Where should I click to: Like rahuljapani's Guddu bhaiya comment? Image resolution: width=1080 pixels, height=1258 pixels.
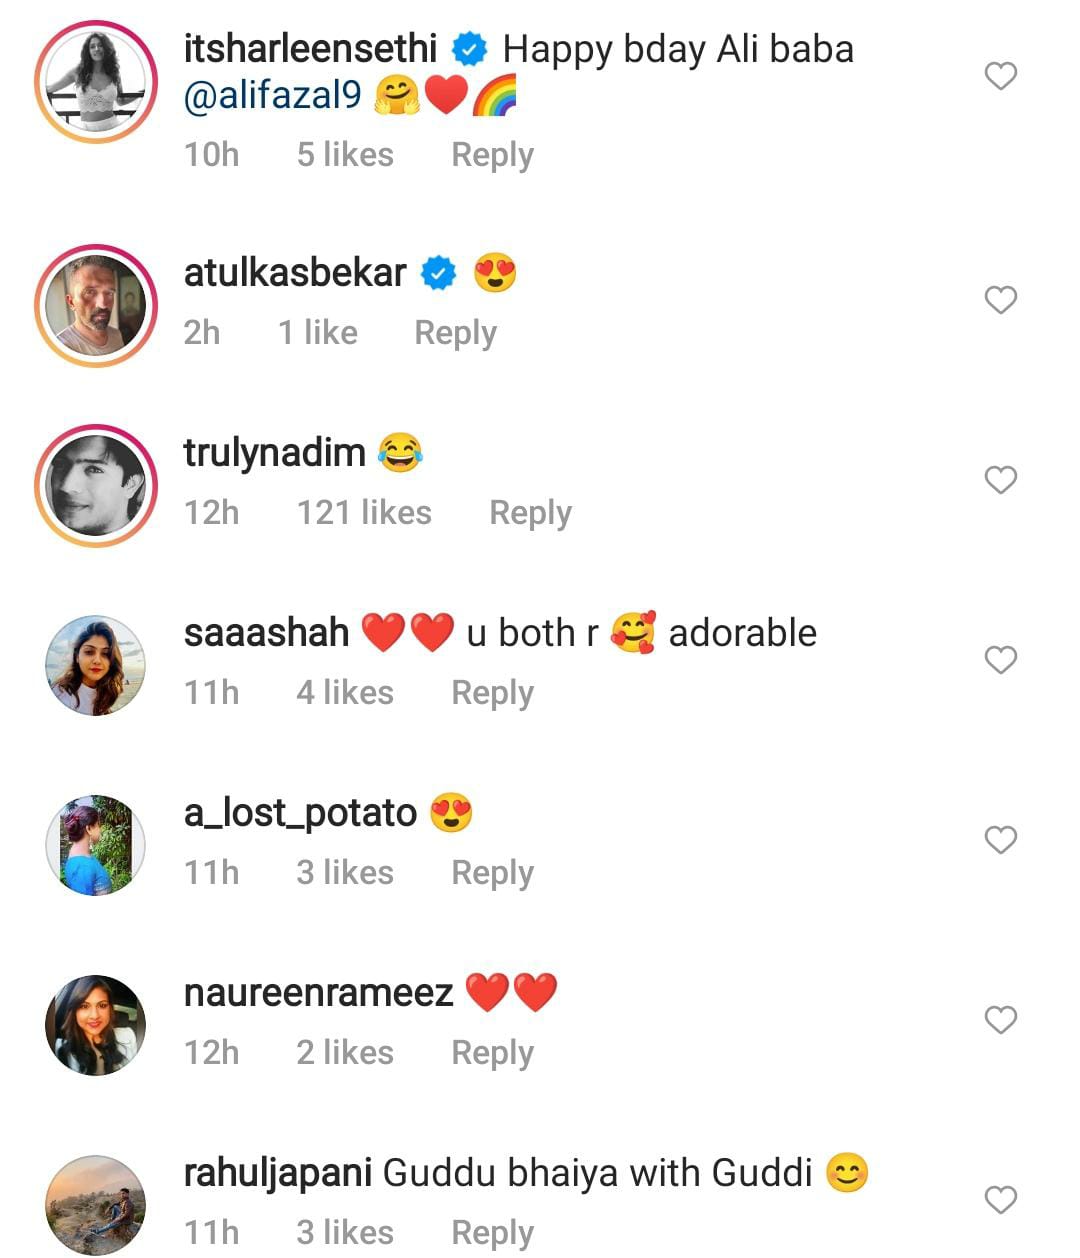point(1000,1200)
